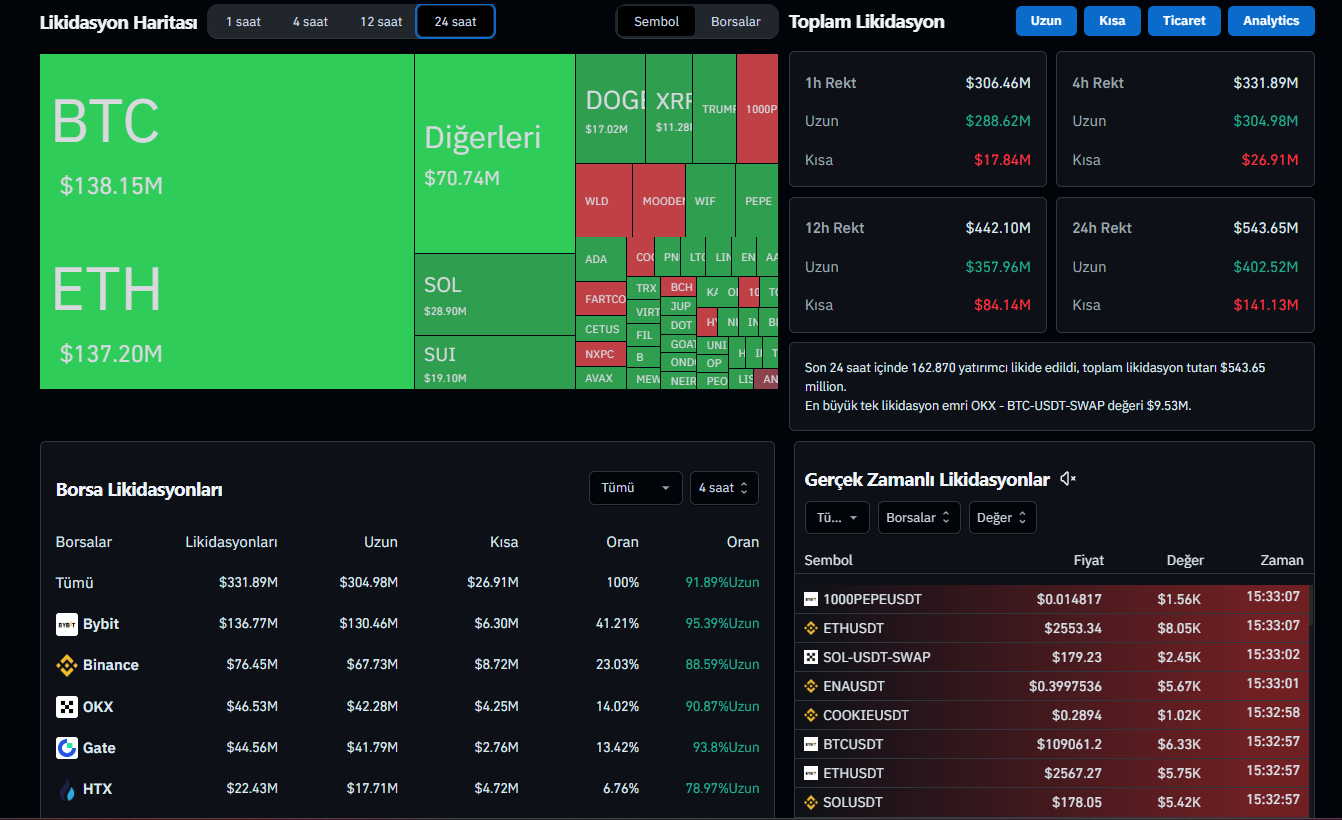Open the Analytics button

[1270, 21]
